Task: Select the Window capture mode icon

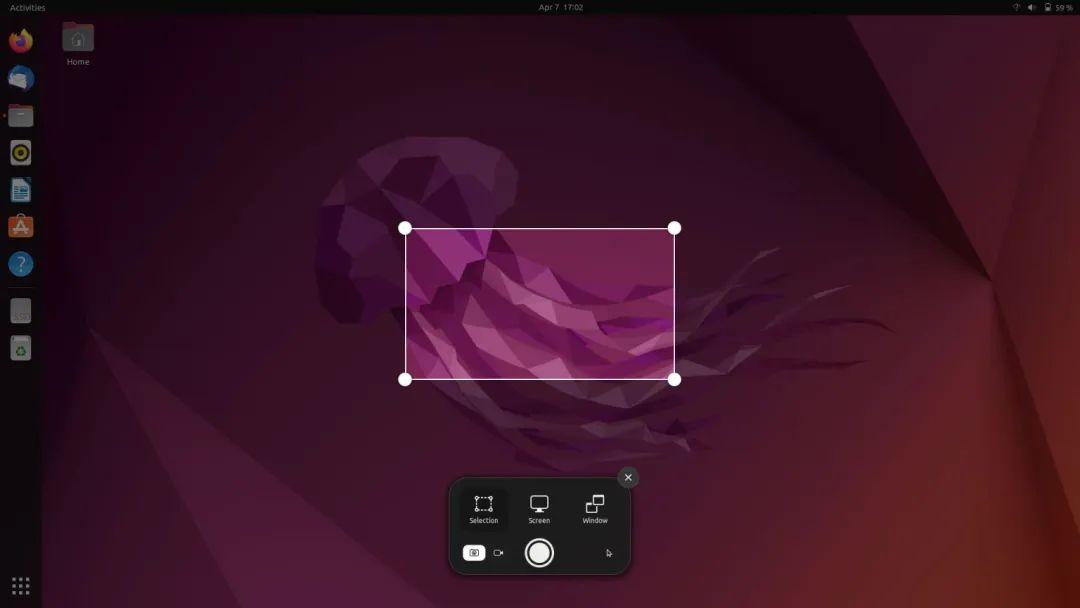Action: pos(594,505)
